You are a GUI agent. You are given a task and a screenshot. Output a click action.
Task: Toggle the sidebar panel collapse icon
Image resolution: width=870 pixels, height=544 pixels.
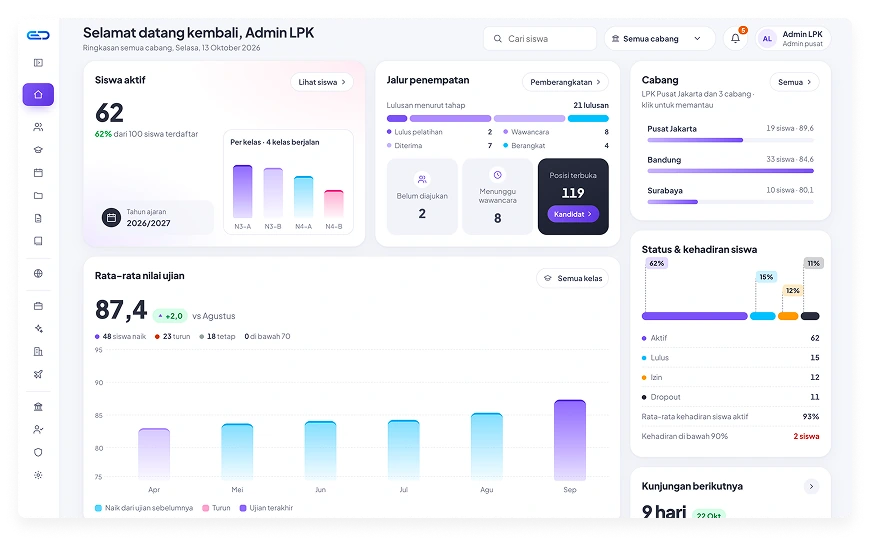(38, 63)
